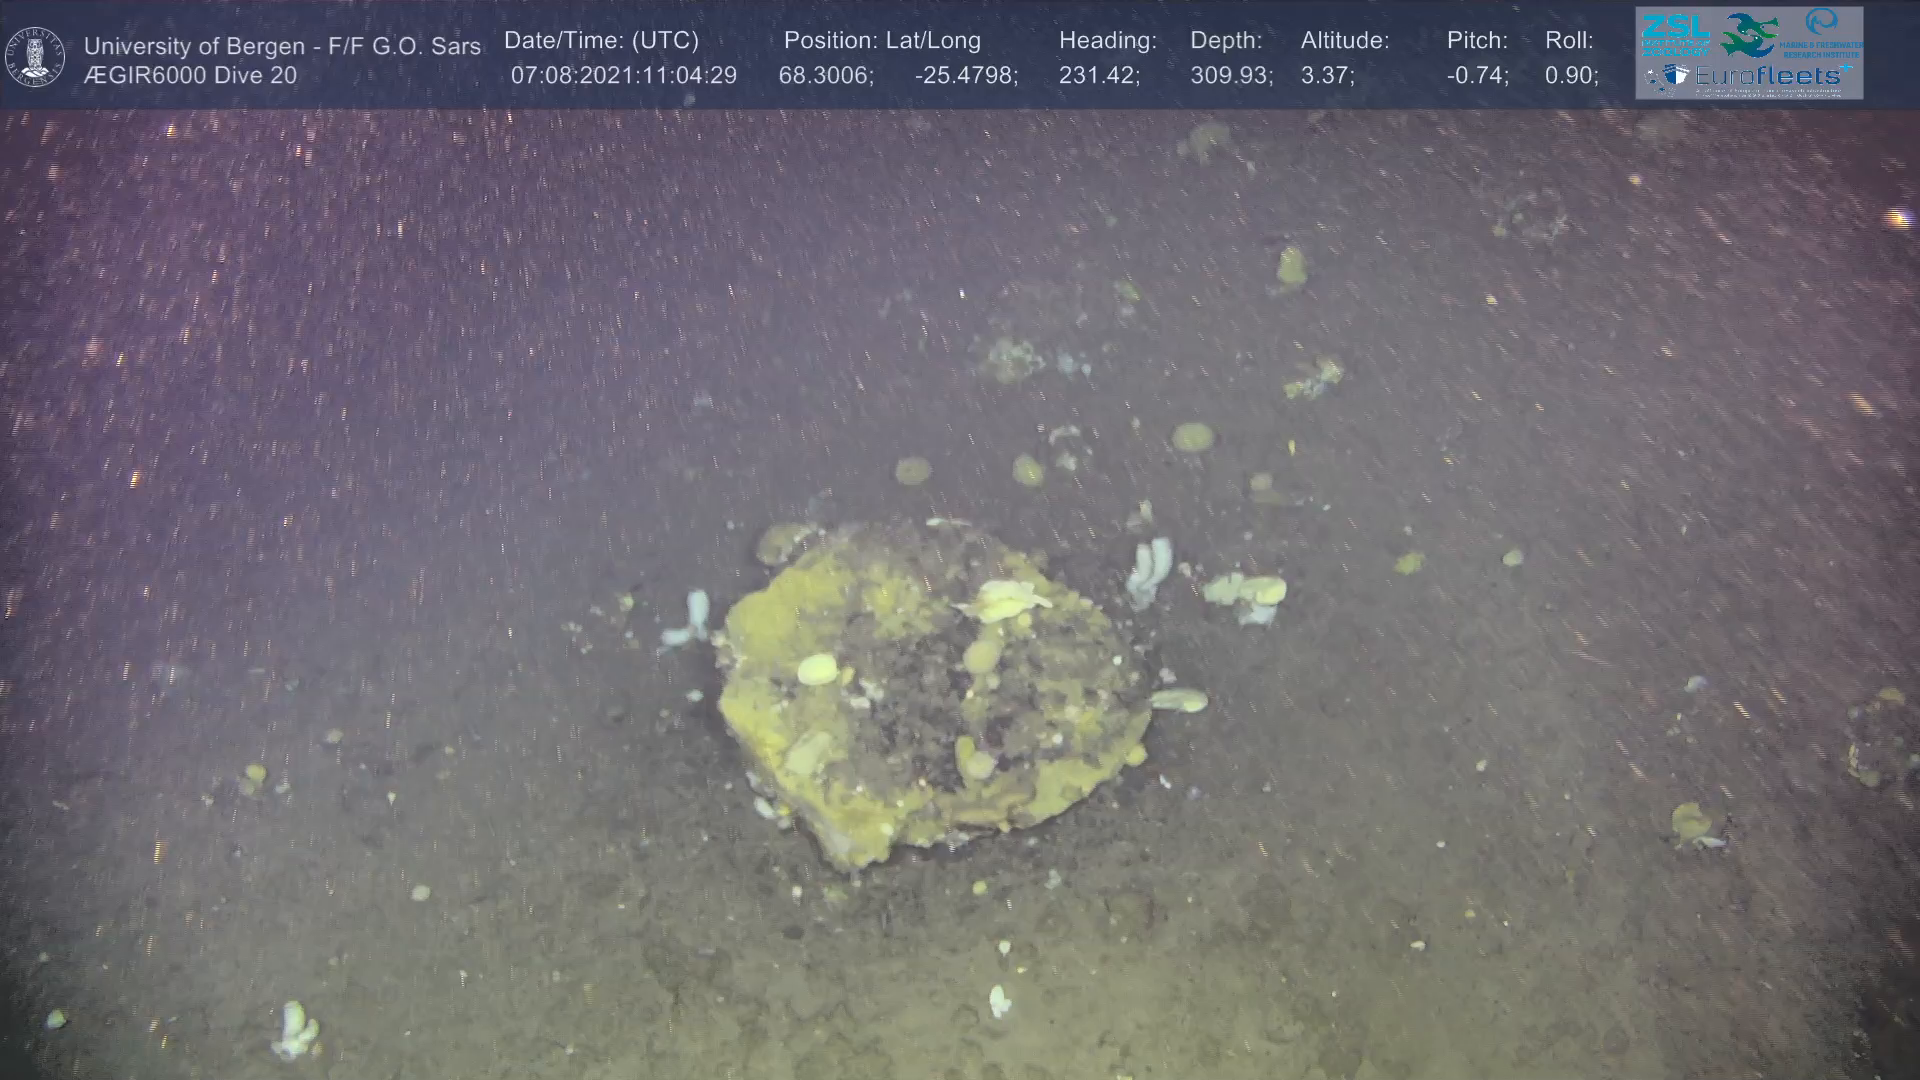Click the 'University of Bergen - F/F G.O. Sars' text
The image size is (1920, 1080).
[x=282, y=46]
